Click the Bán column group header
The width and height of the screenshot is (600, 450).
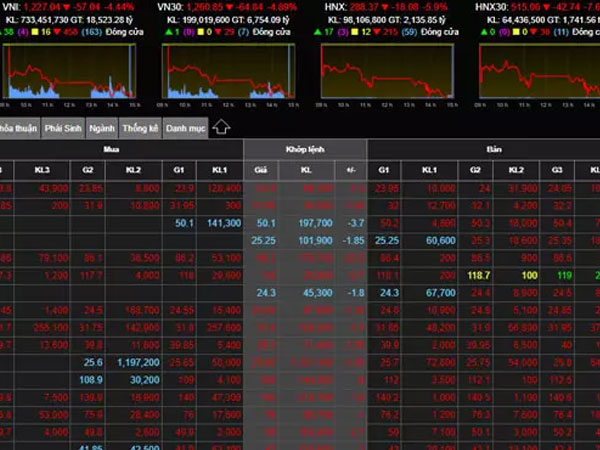pyautogui.click(x=494, y=149)
